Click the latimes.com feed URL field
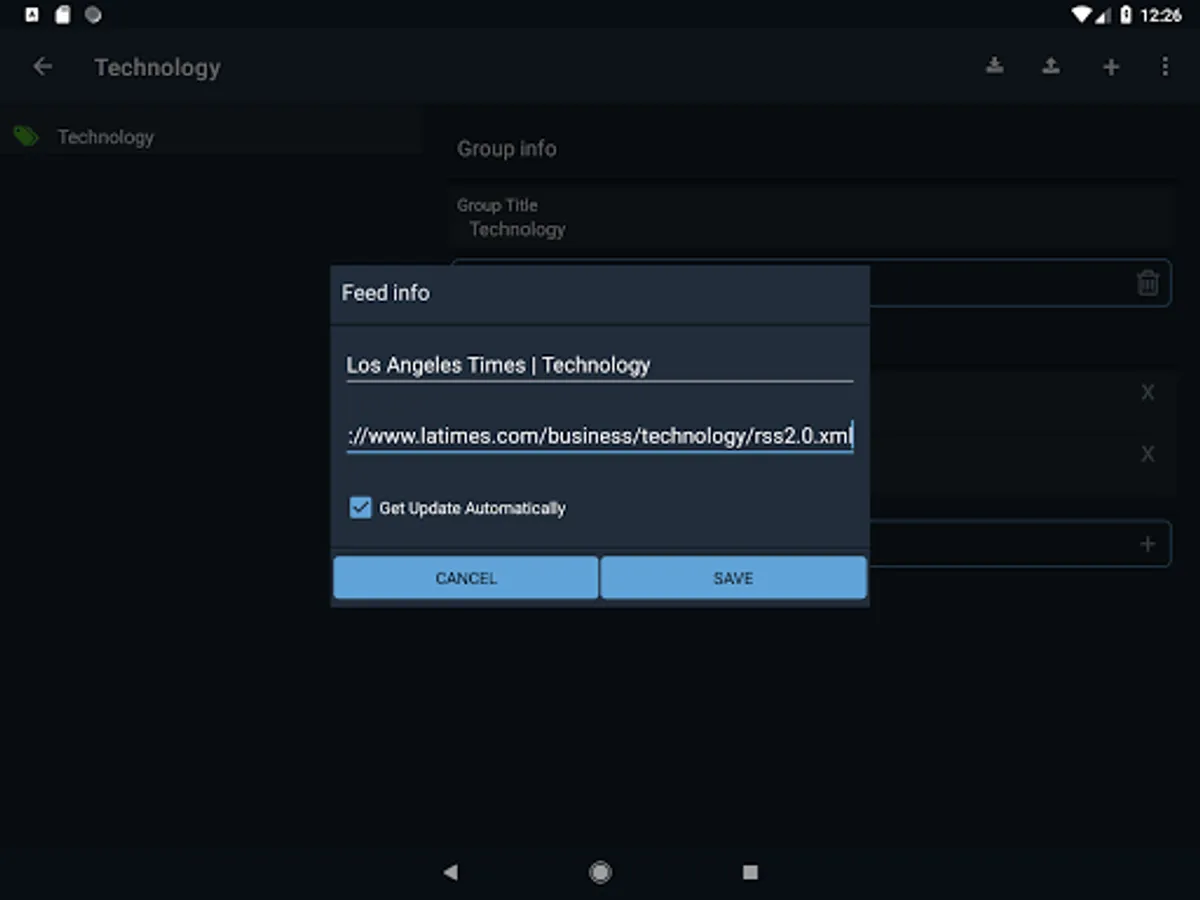1200x900 pixels. click(x=600, y=436)
